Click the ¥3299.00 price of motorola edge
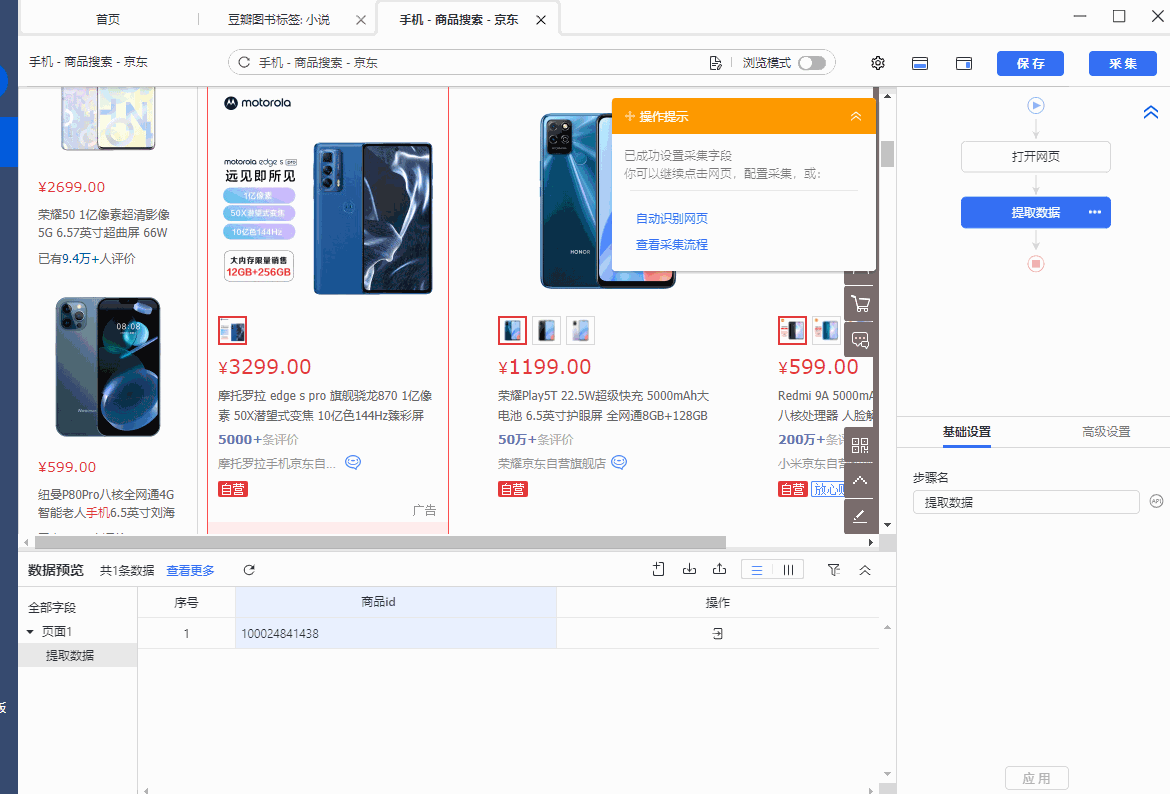The height and width of the screenshot is (794, 1170). (x=264, y=367)
